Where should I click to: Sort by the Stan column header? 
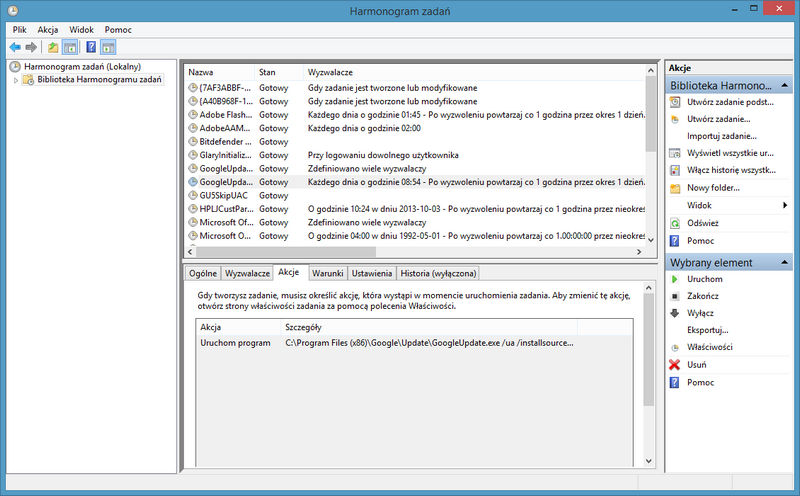pyautogui.click(x=279, y=72)
